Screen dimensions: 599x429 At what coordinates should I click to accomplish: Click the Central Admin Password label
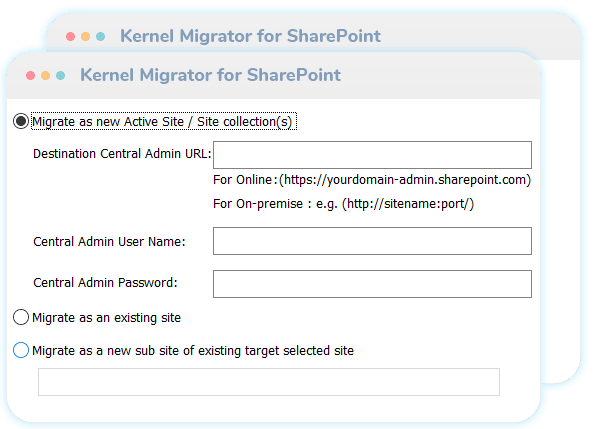[x=105, y=282]
